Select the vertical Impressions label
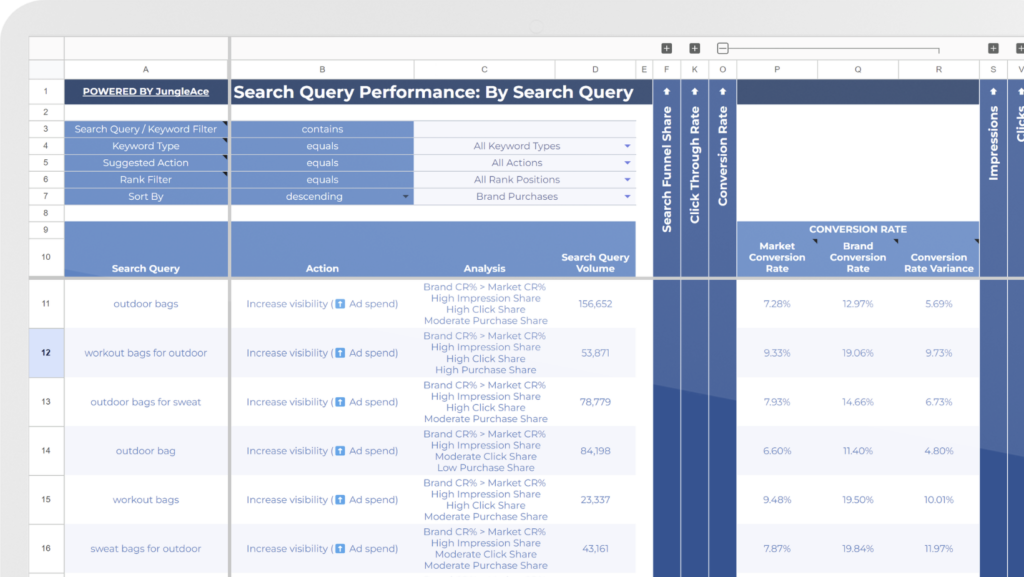Viewport: 1024px width, 577px height. [x=993, y=143]
